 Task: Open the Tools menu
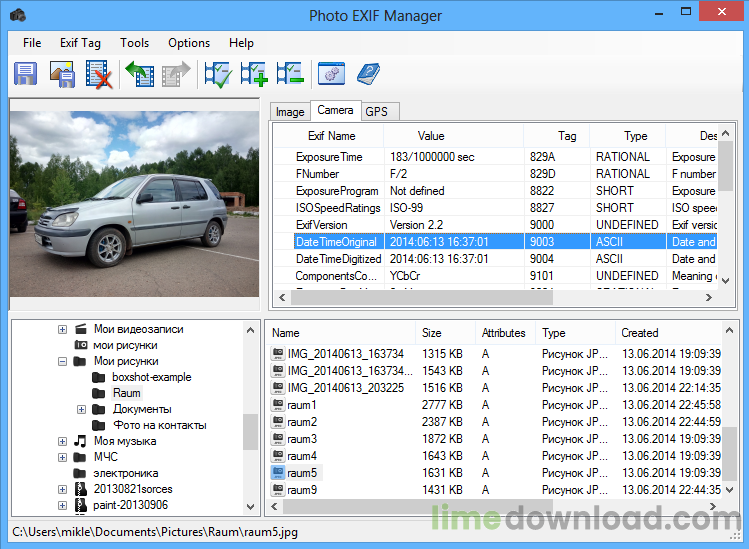134,43
